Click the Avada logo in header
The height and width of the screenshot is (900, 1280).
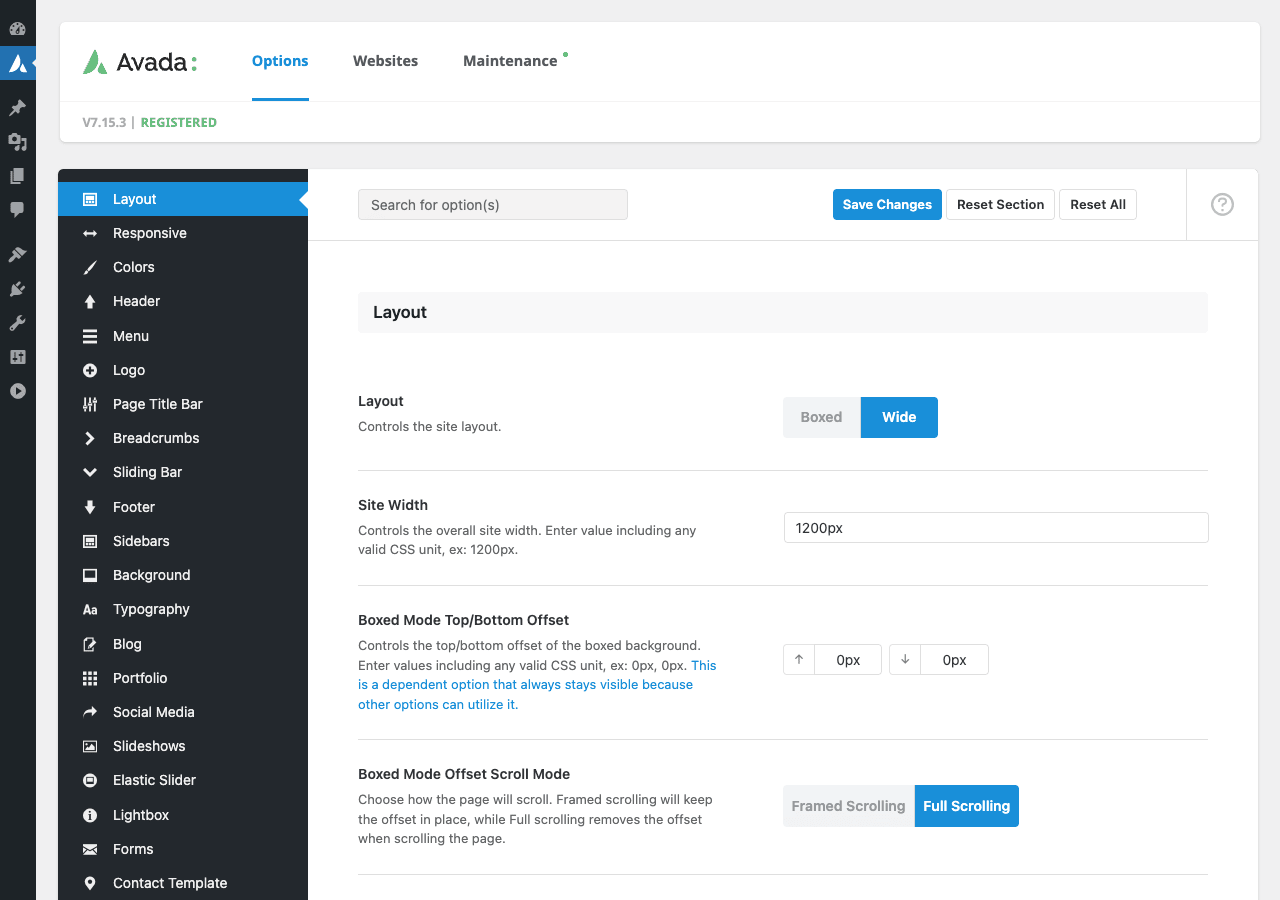tap(140, 62)
